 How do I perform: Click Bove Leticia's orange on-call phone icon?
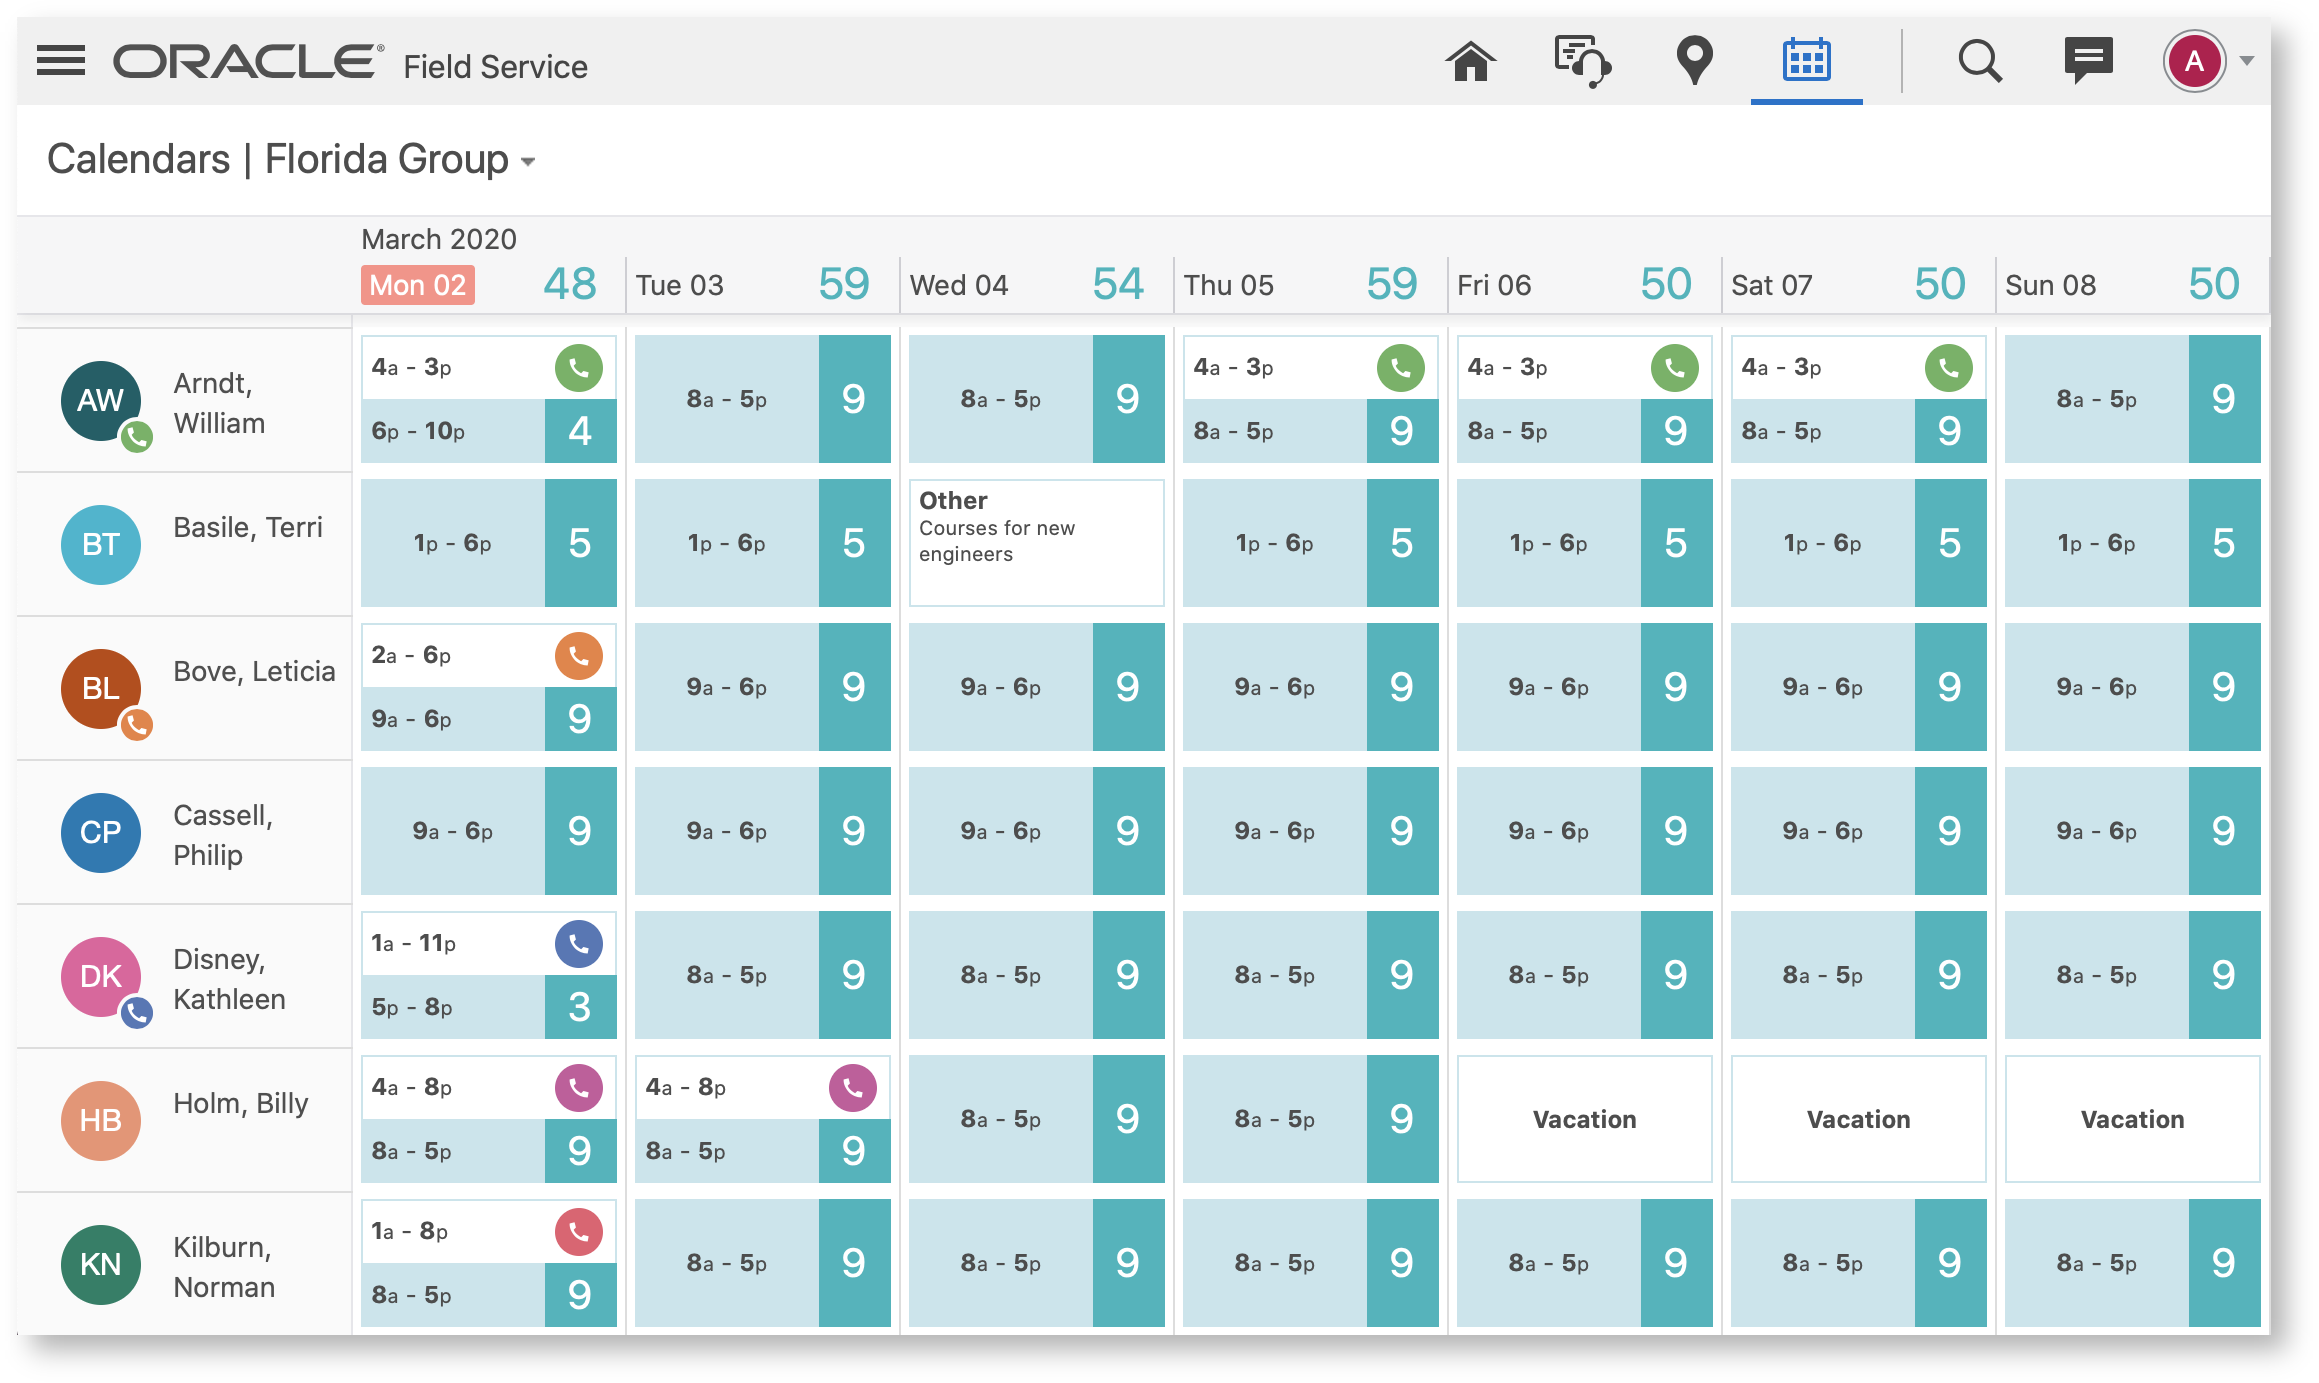[x=579, y=656]
